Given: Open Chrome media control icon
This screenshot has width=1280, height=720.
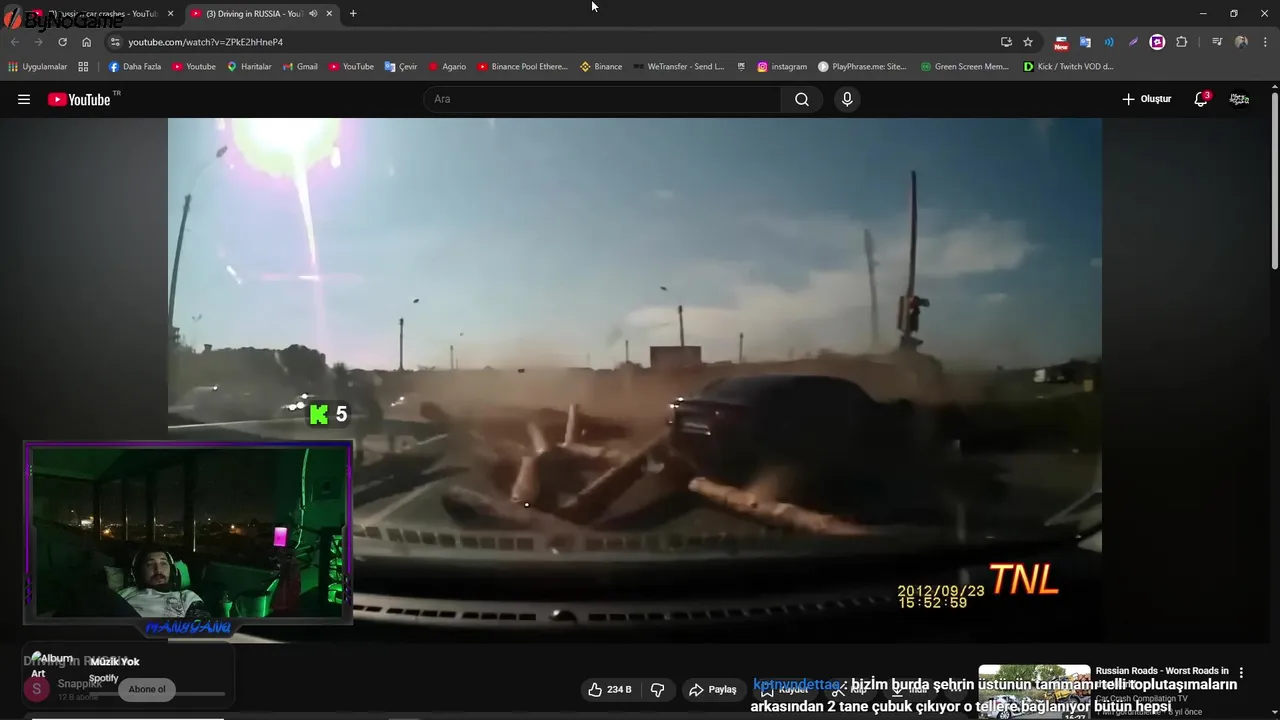Looking at the screenshot, I should point(1217,42).
